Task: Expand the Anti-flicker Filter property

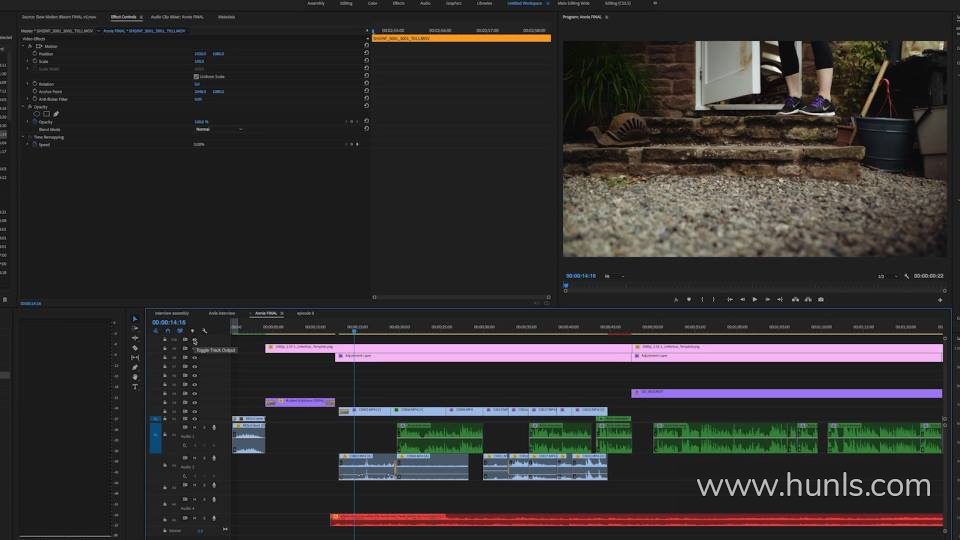Action: click(x=28, y=99)
